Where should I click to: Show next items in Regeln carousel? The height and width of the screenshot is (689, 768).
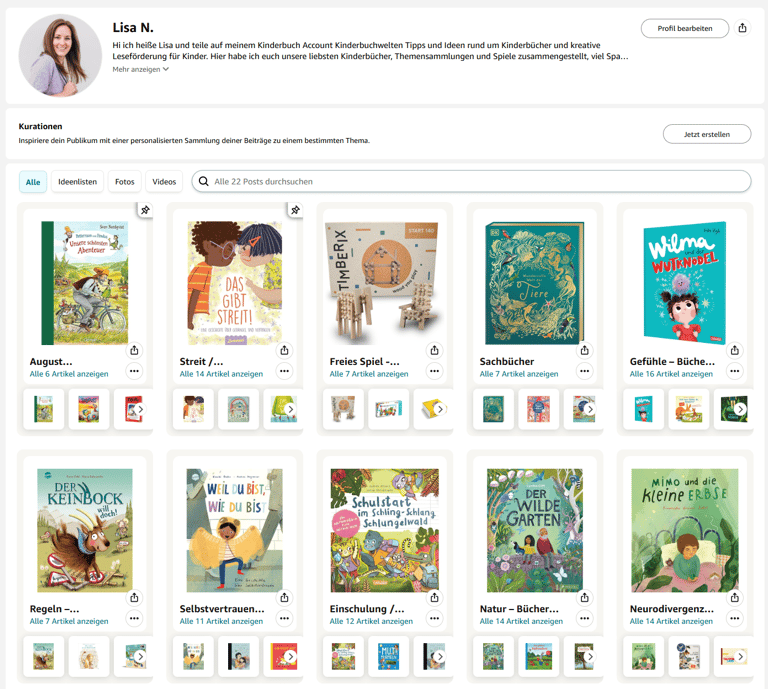pyautogui.click(x=140, y=656)
